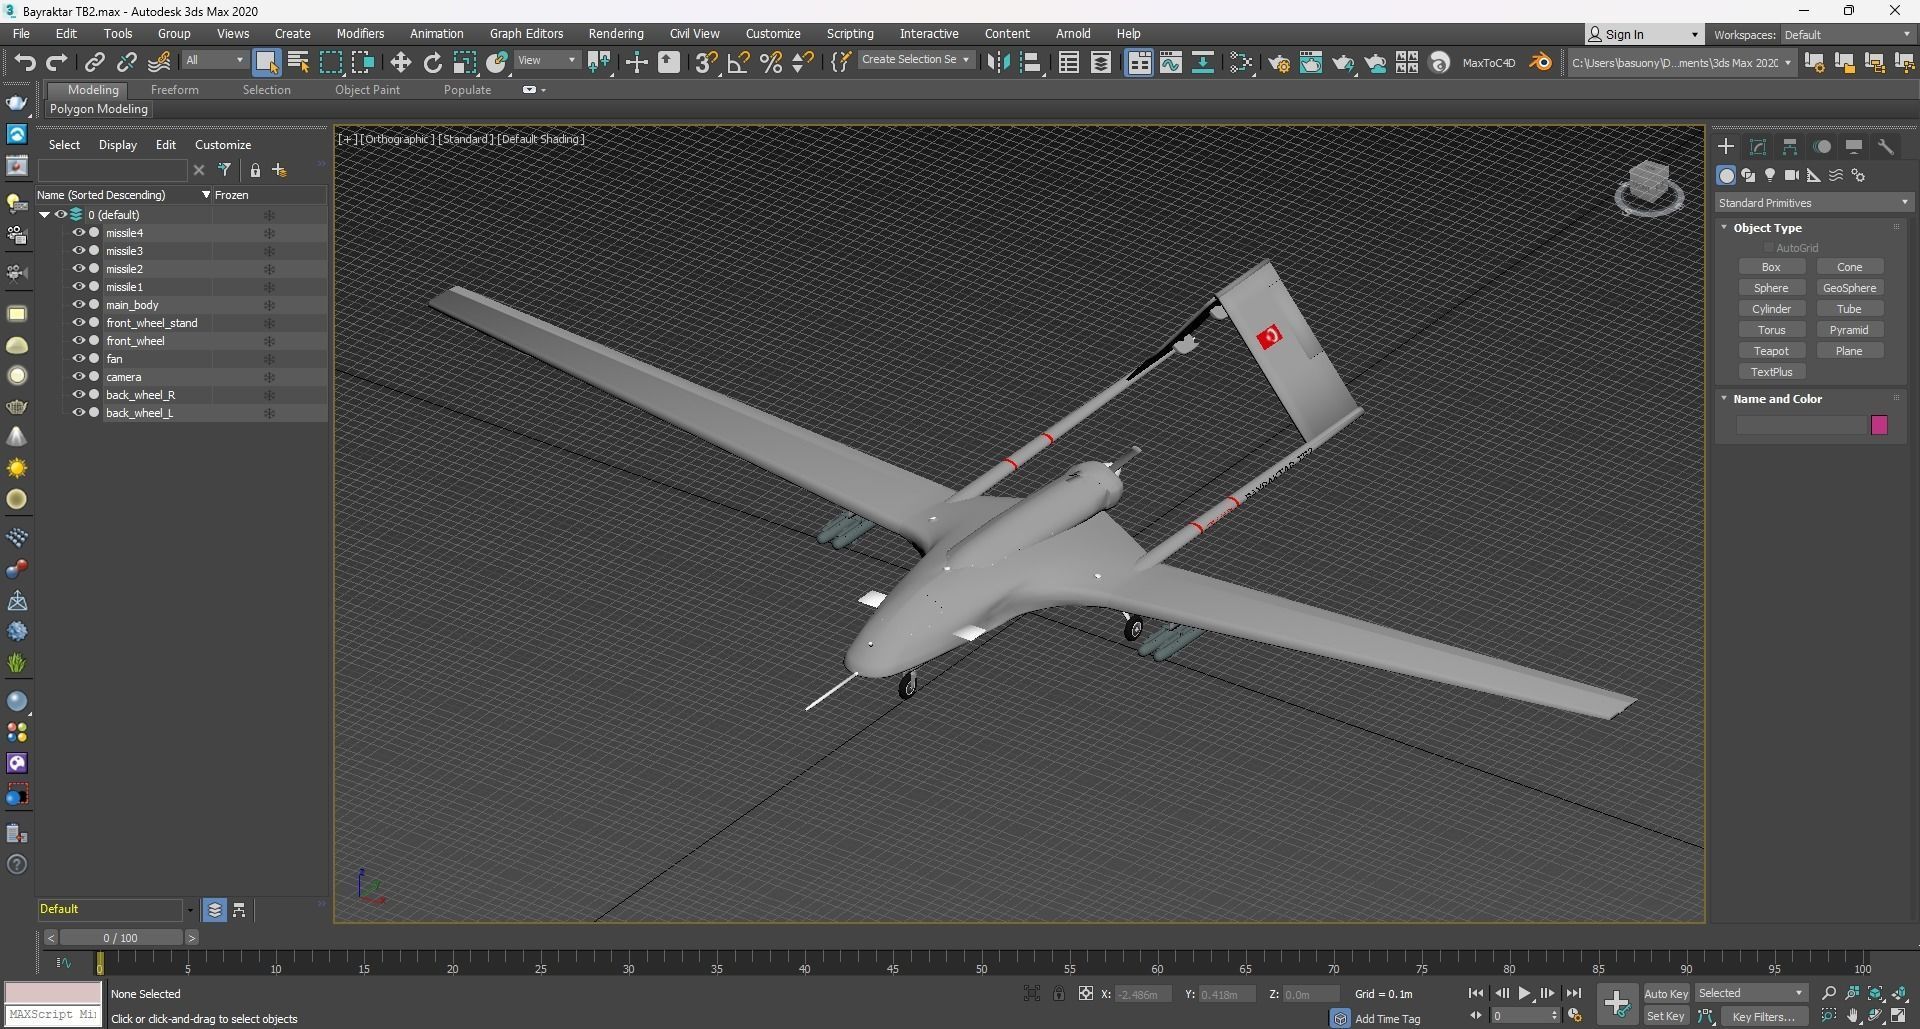Play the animation
The image size is (1920, 1029).
click(1524, 993)
